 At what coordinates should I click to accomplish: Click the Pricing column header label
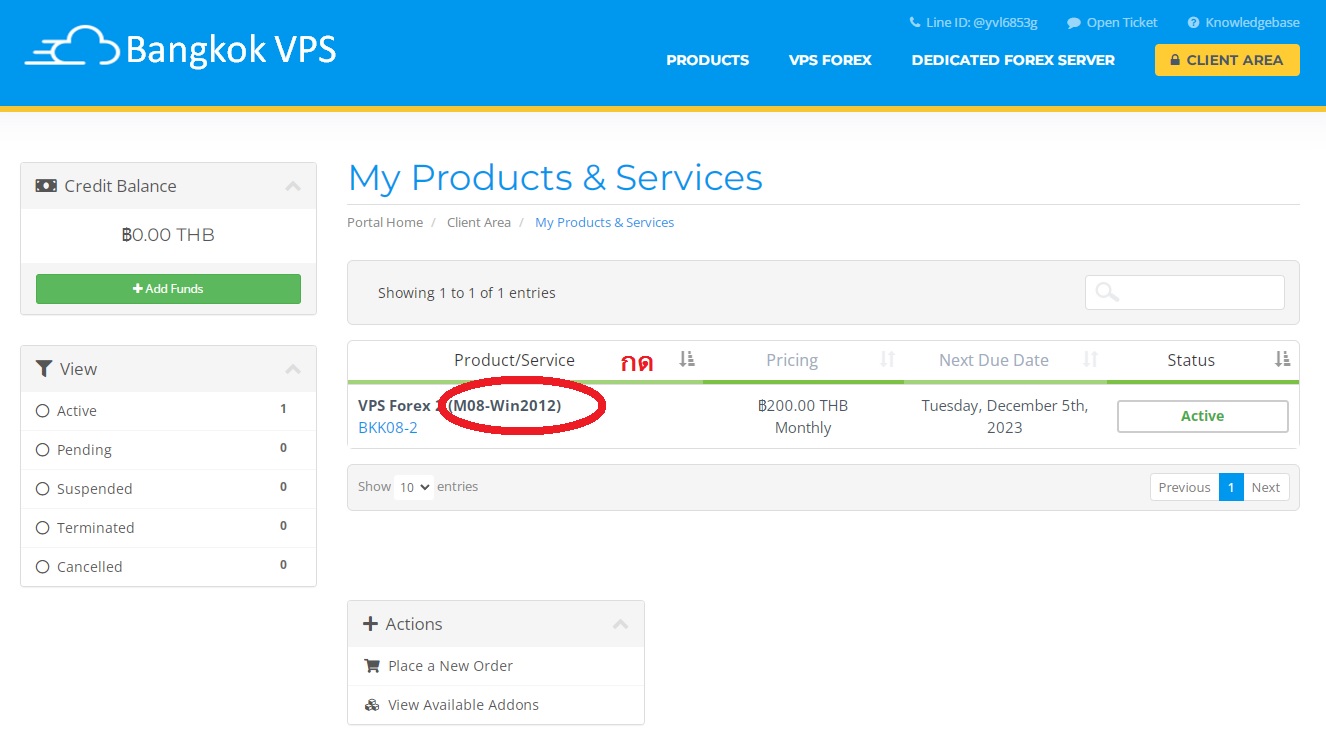792,360
